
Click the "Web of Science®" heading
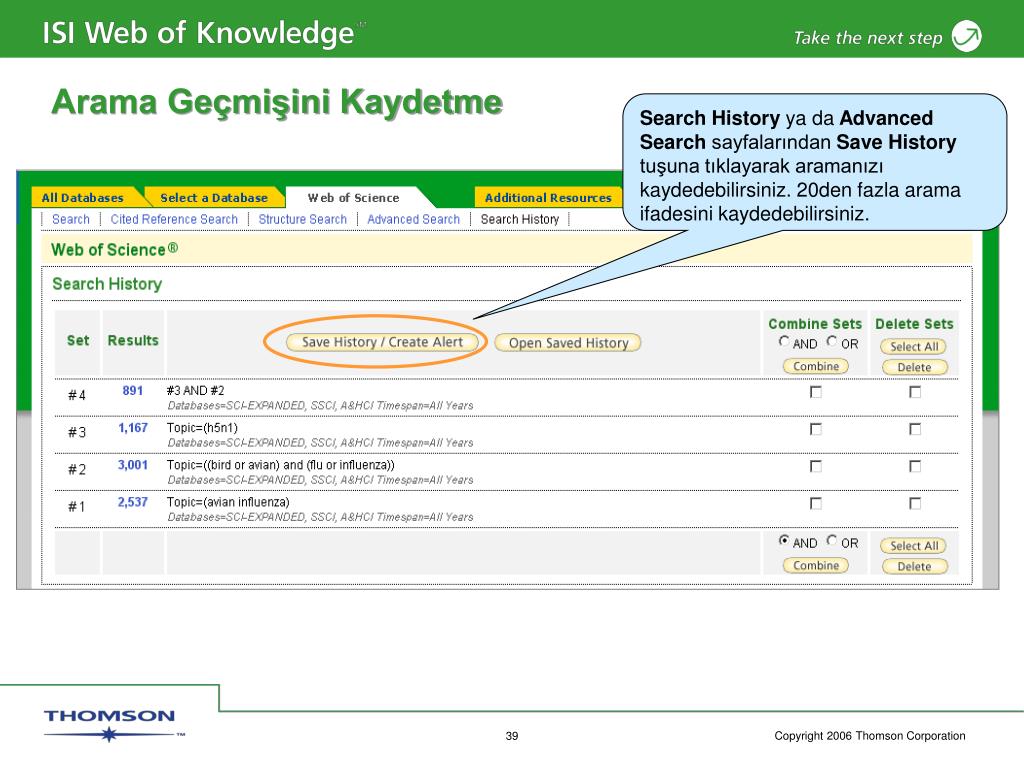pos(114,249)
